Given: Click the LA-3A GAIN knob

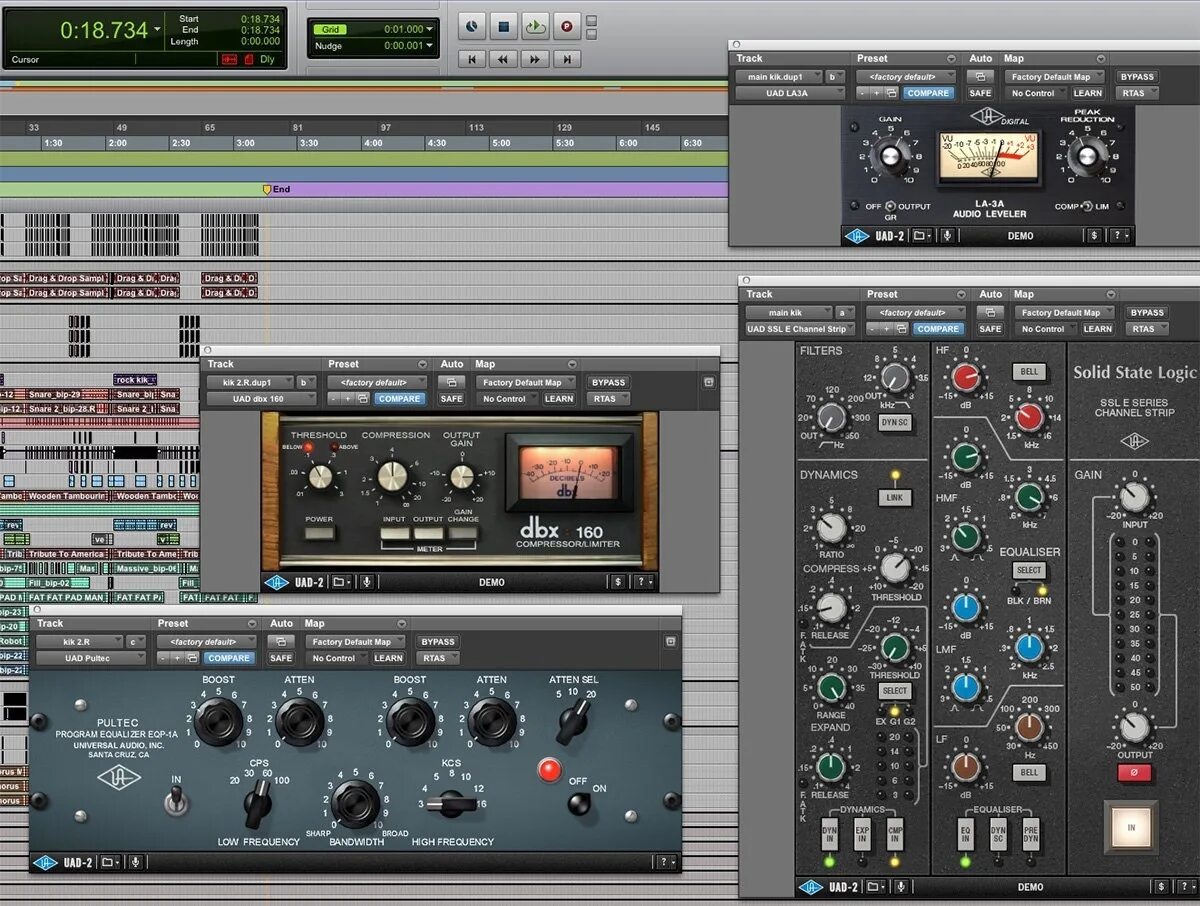Looking at the screenshot, I should (x=890, y=158).
